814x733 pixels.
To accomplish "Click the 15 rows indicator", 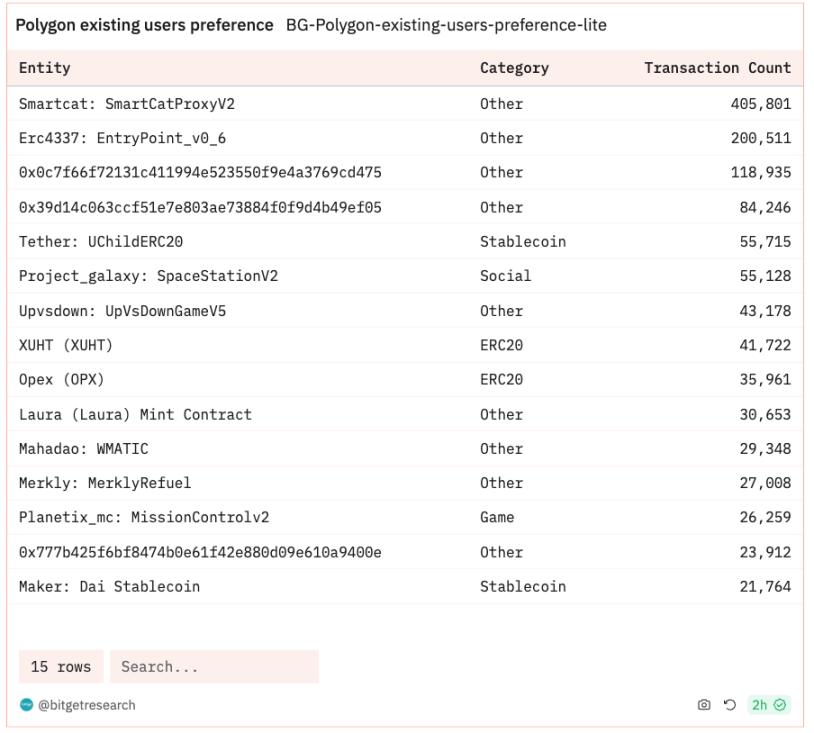I will pyautogui.click(x=61, y=667).
